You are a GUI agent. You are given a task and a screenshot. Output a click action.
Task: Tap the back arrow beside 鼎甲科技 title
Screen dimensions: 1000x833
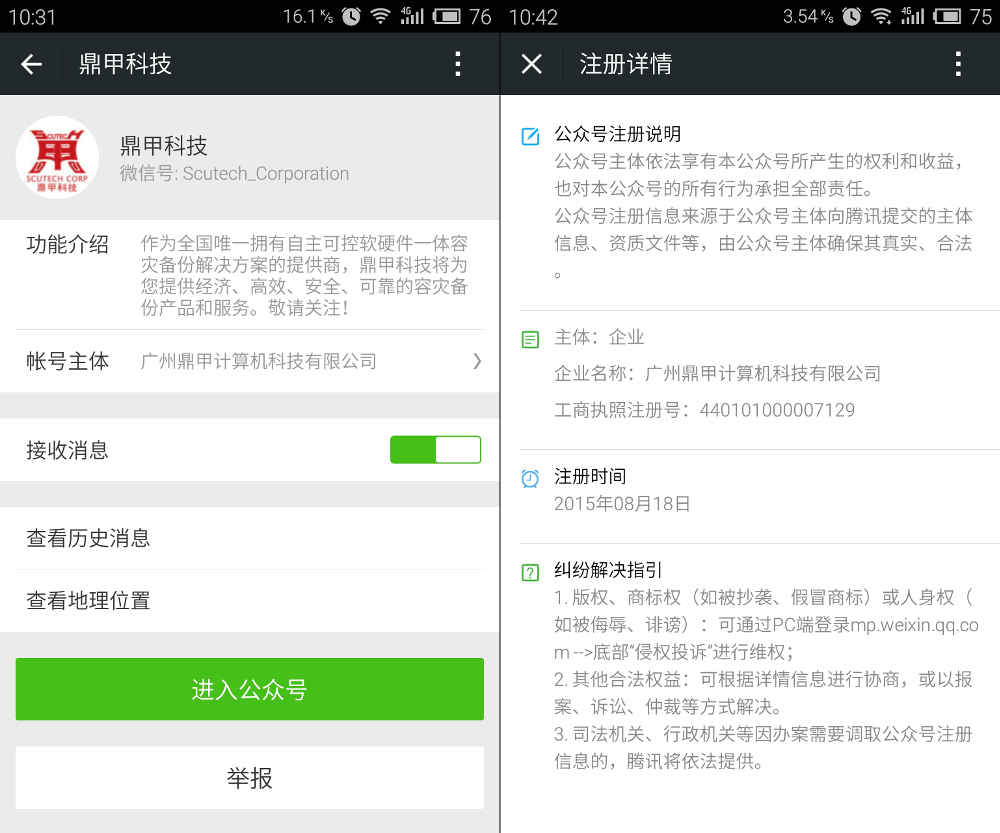(31, 64)
